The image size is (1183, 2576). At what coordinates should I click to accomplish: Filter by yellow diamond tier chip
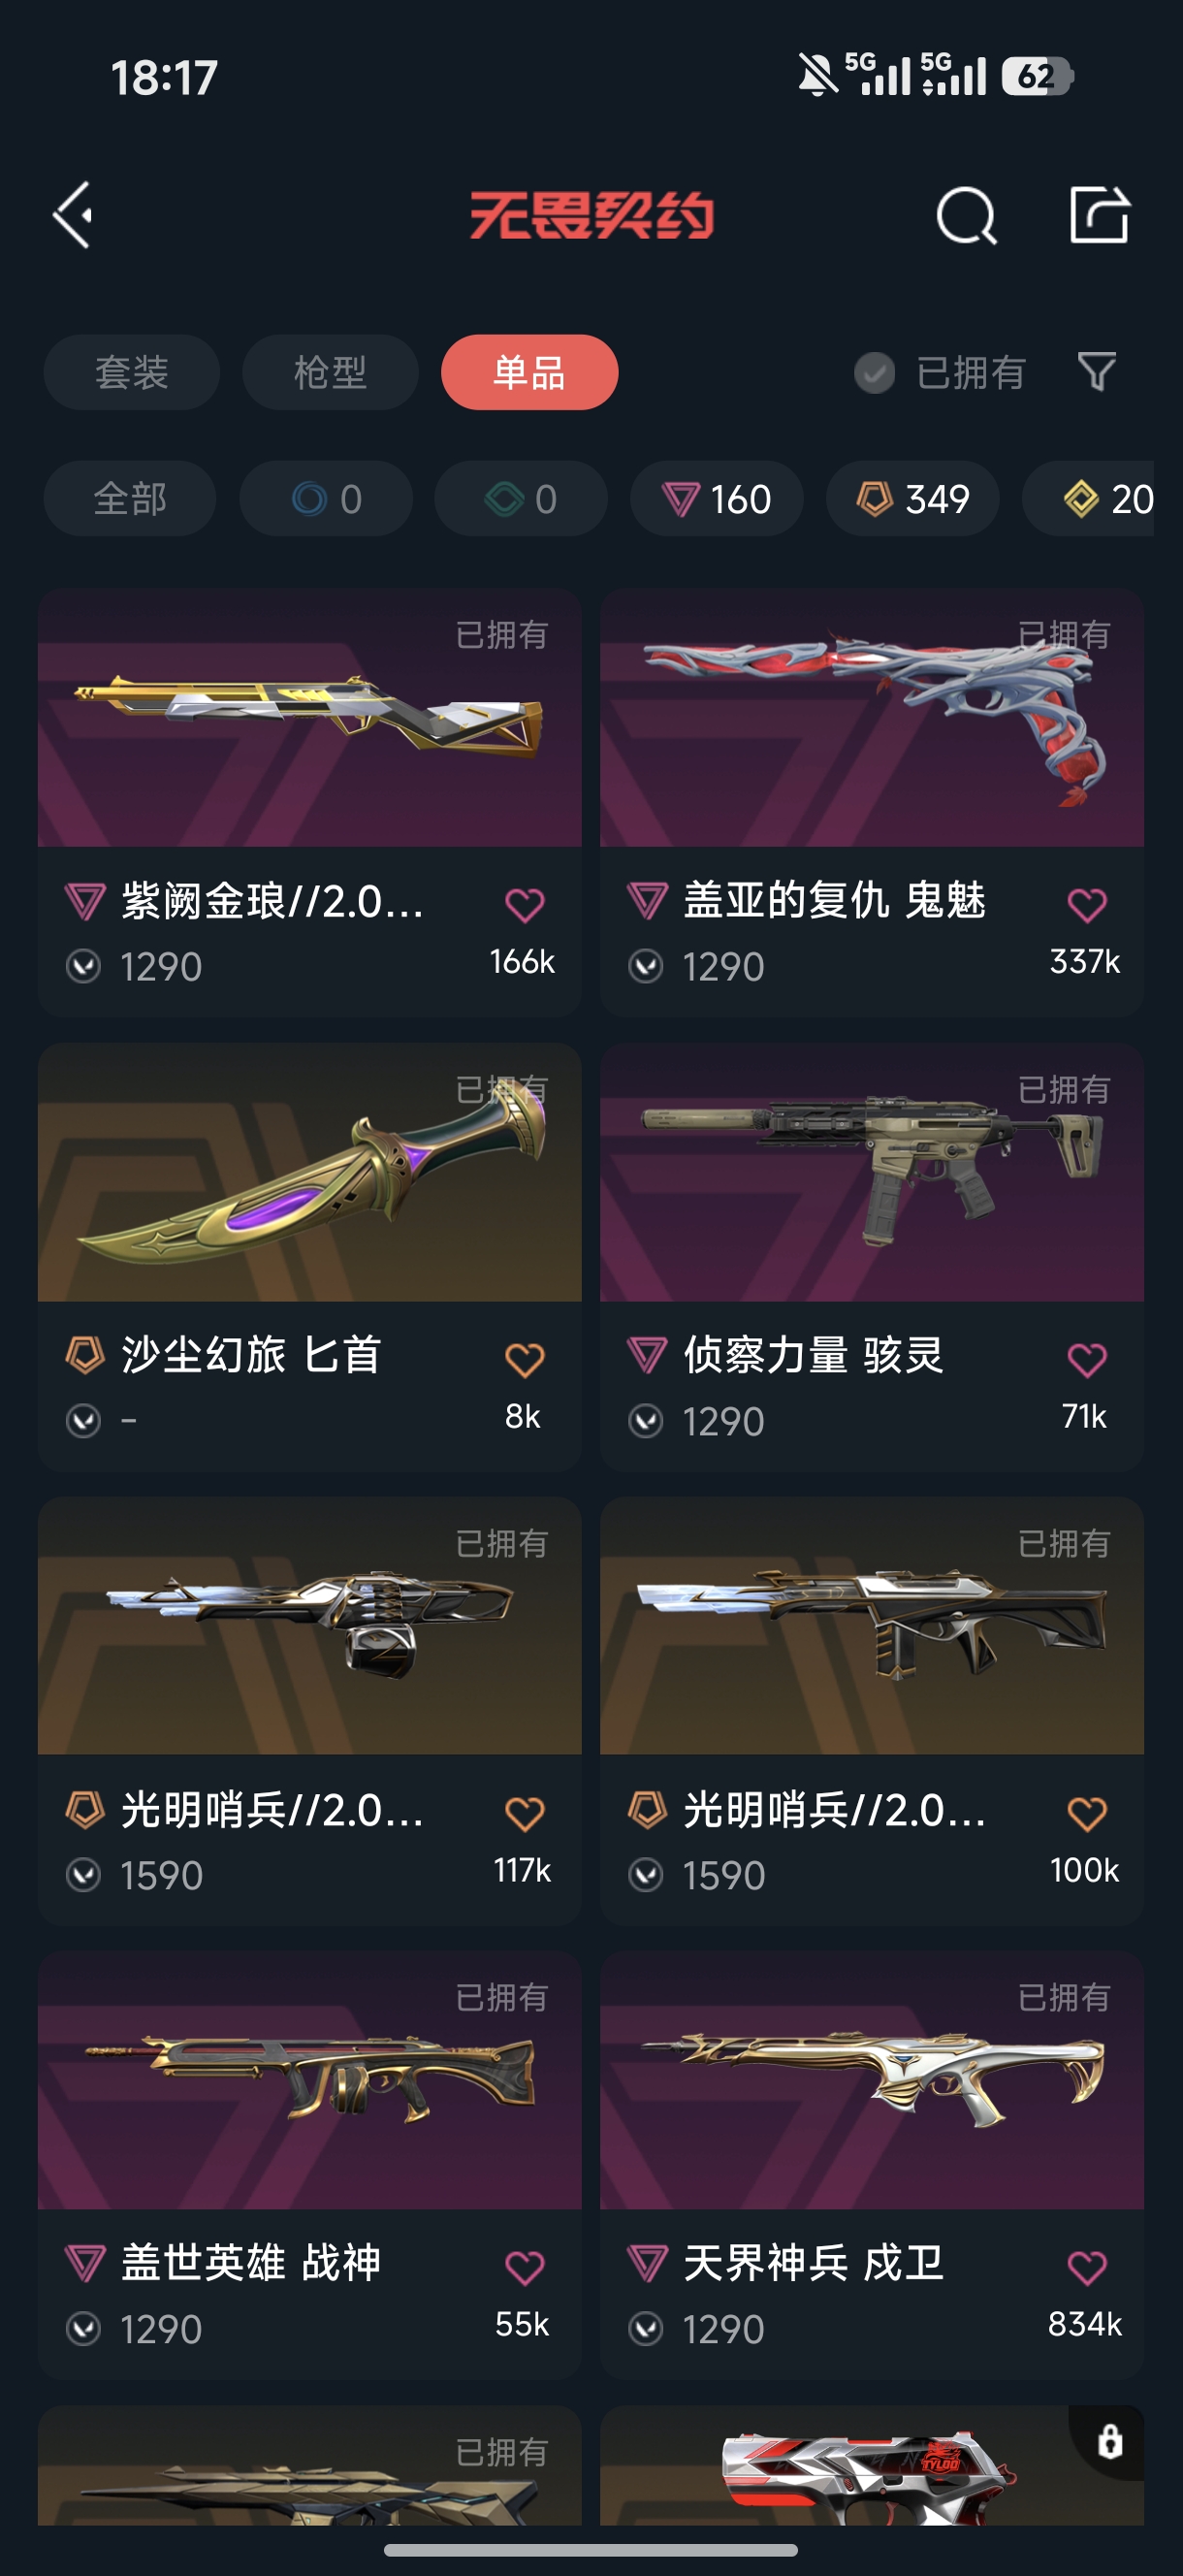1090,498
